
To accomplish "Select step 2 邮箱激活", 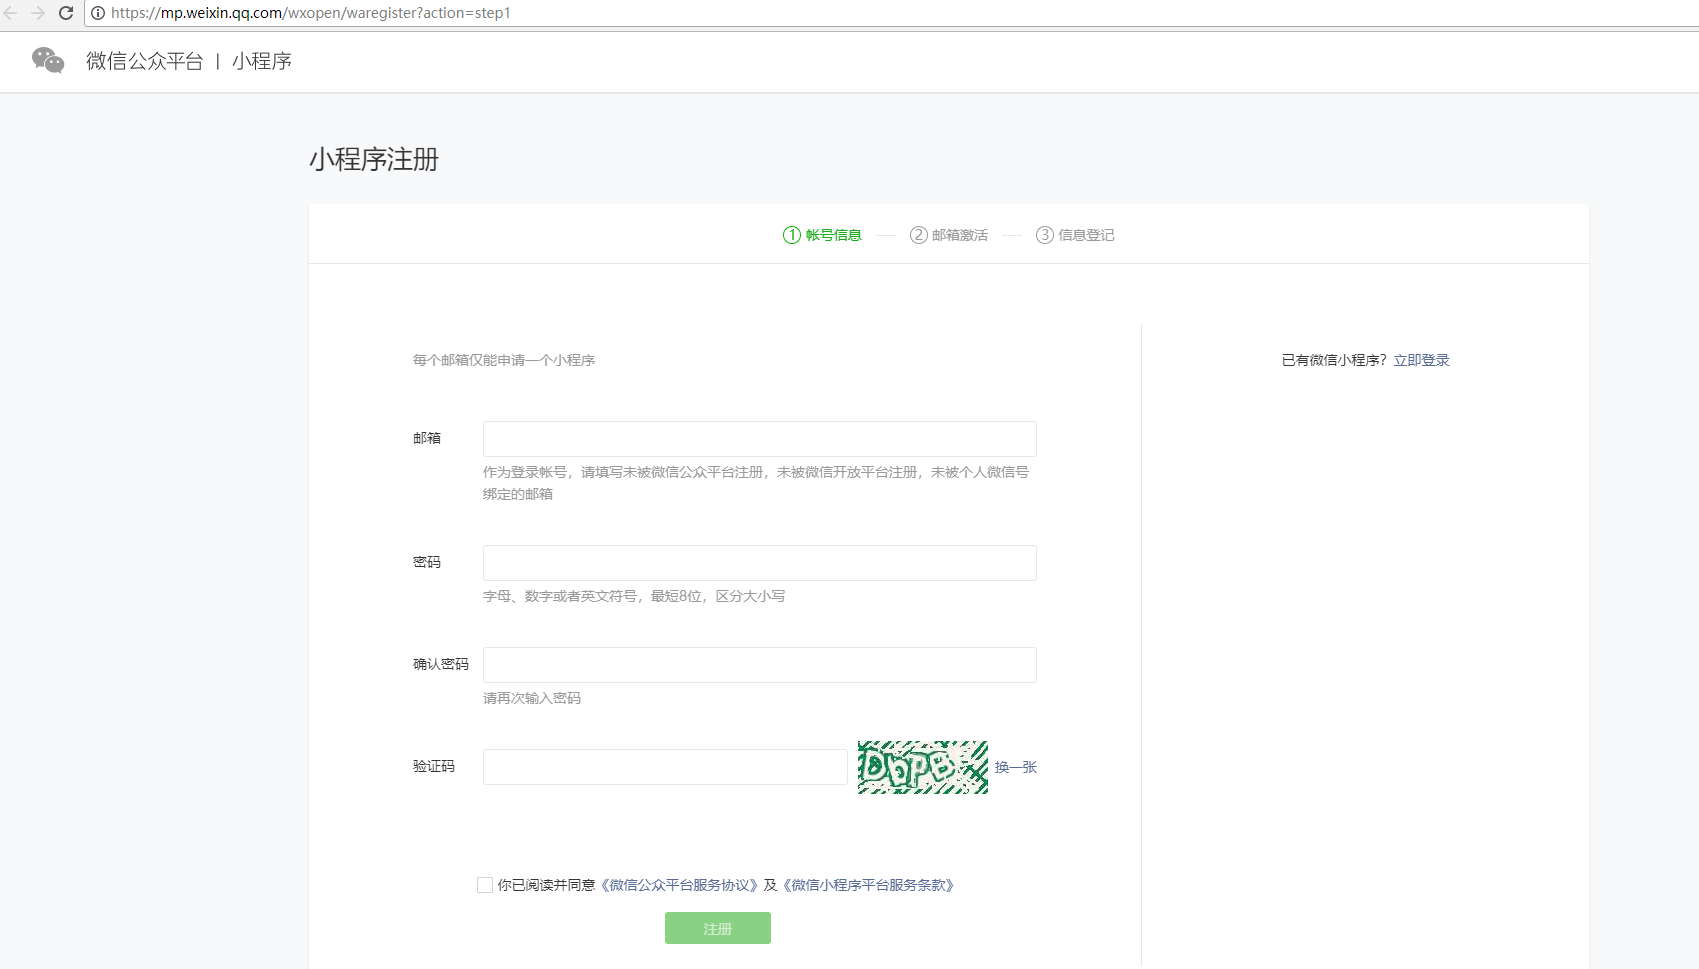I will 949,235.
